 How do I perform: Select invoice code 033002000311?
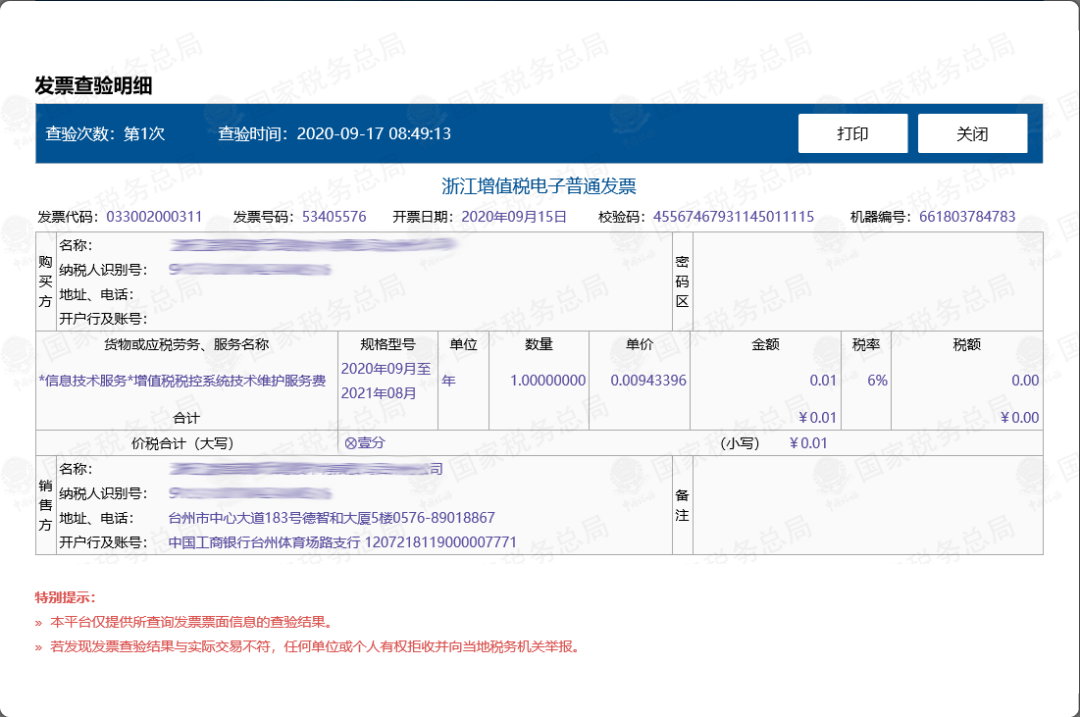(154, 217)
